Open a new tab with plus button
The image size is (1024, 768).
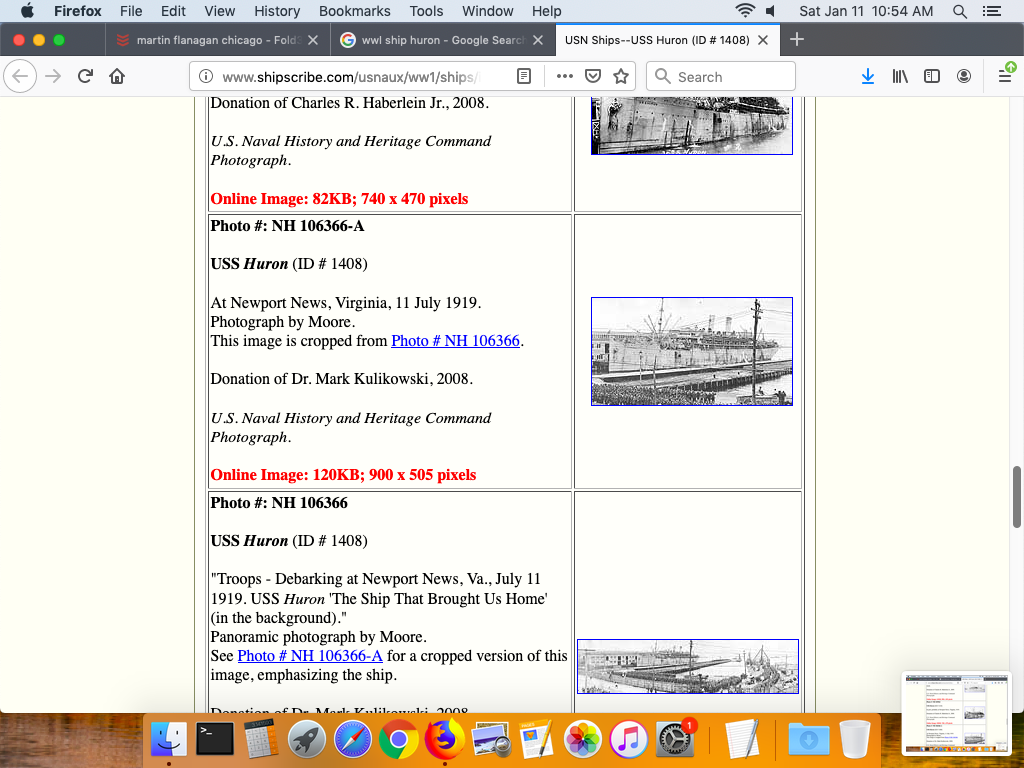pyautogui.click(x=797, y=40)
